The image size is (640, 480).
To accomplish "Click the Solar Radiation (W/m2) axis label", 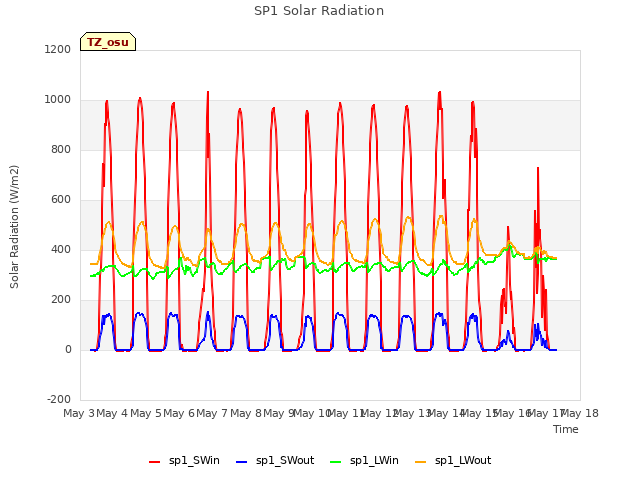I will click(x=14, y=227).
